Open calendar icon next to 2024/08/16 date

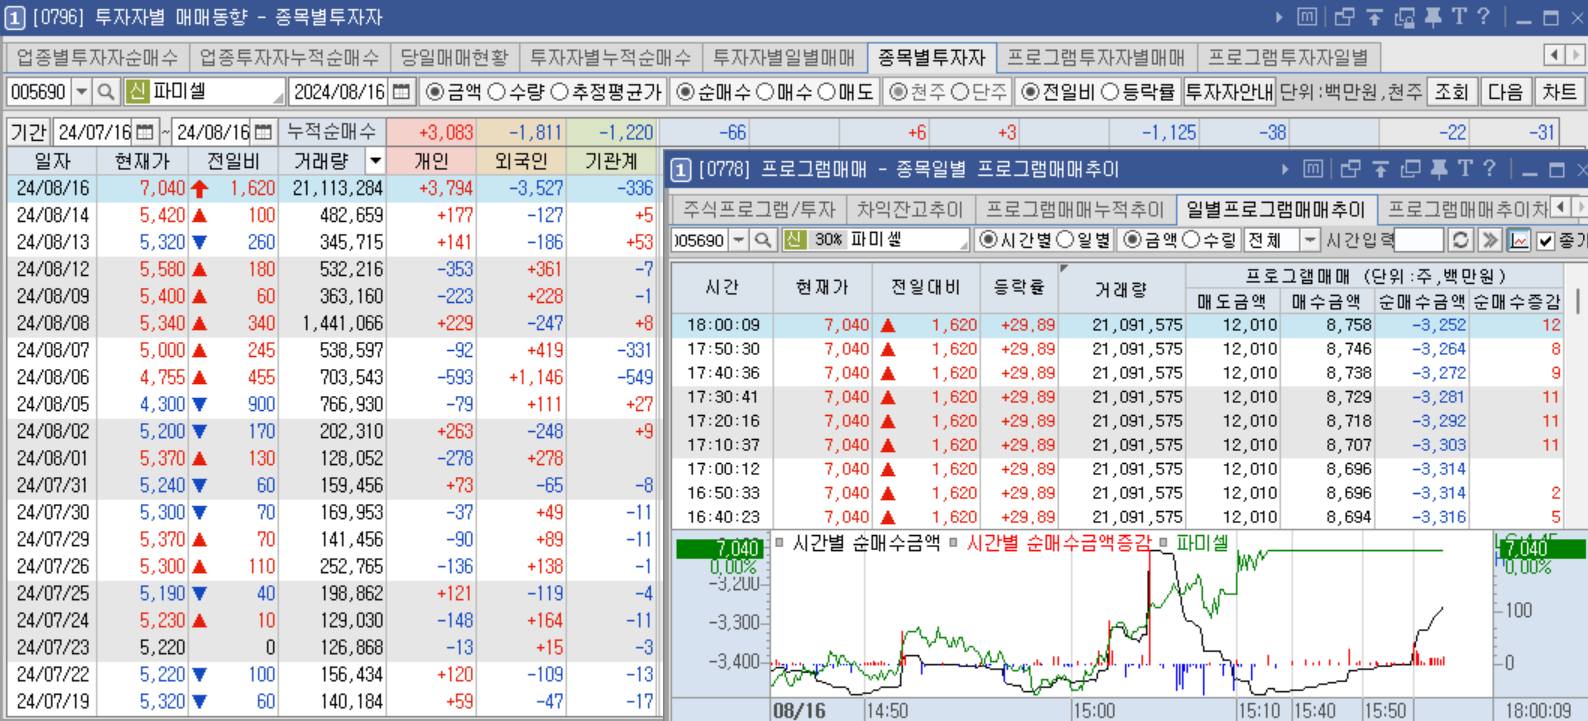coord(402,92)
